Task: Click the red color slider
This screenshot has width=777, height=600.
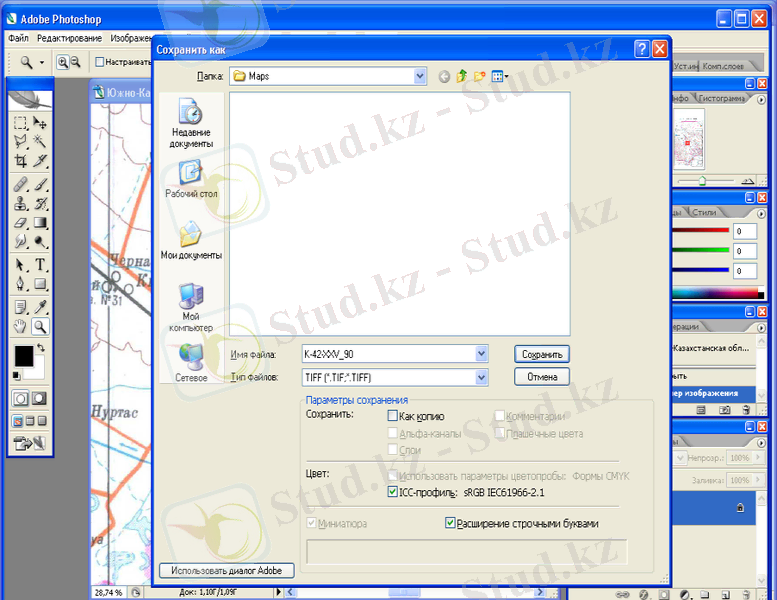Action: pyautogui.click(x=698, y=231)
